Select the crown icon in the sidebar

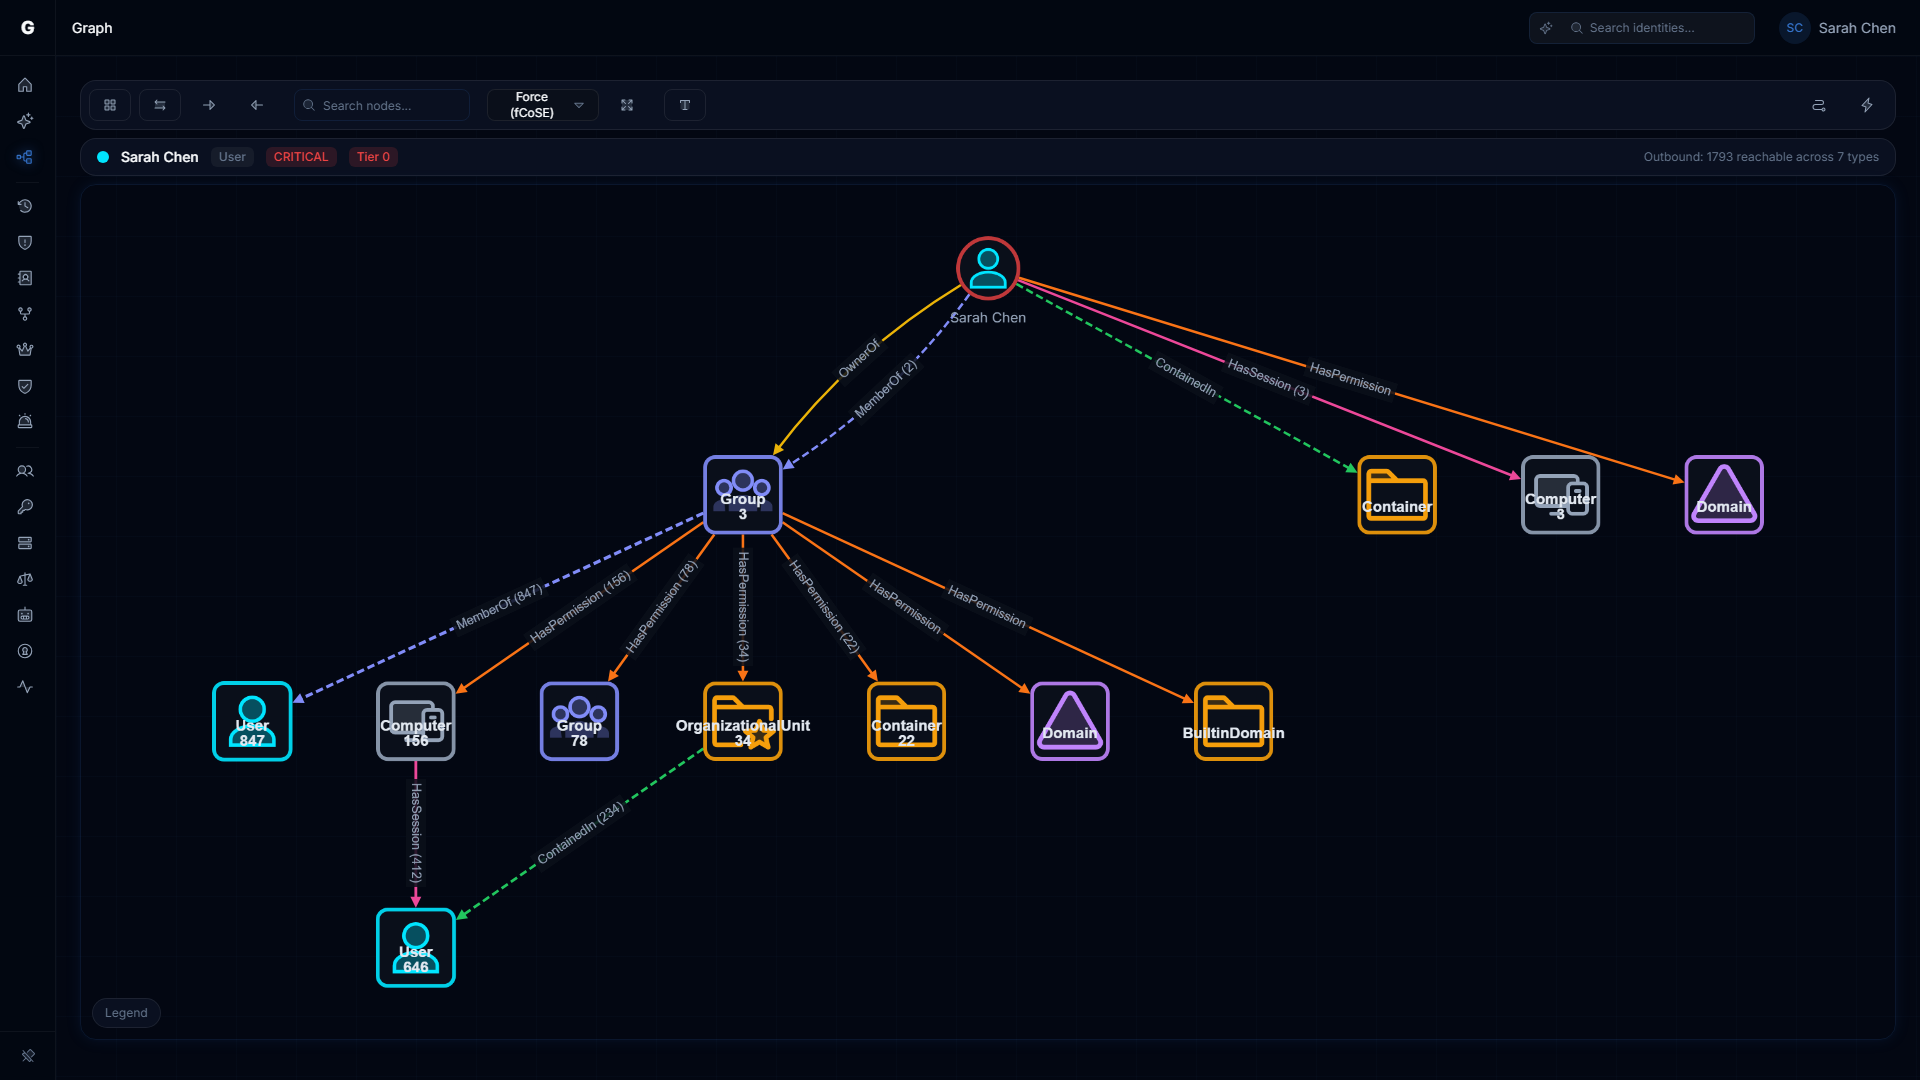coord(25,349)
